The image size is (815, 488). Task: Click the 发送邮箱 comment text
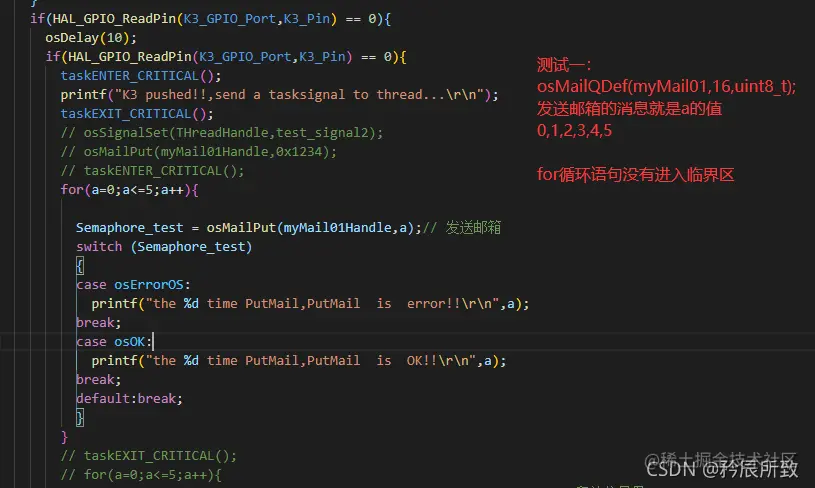[x=473, y=228]
